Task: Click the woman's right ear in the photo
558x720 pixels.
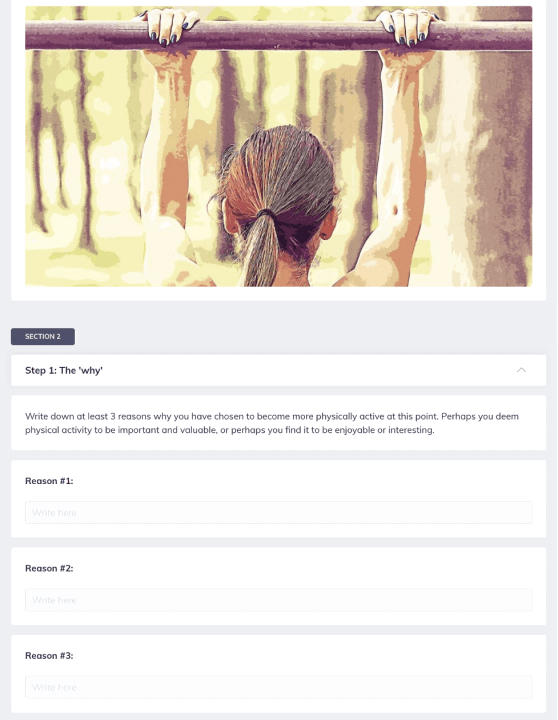Action: coord(327,227)
